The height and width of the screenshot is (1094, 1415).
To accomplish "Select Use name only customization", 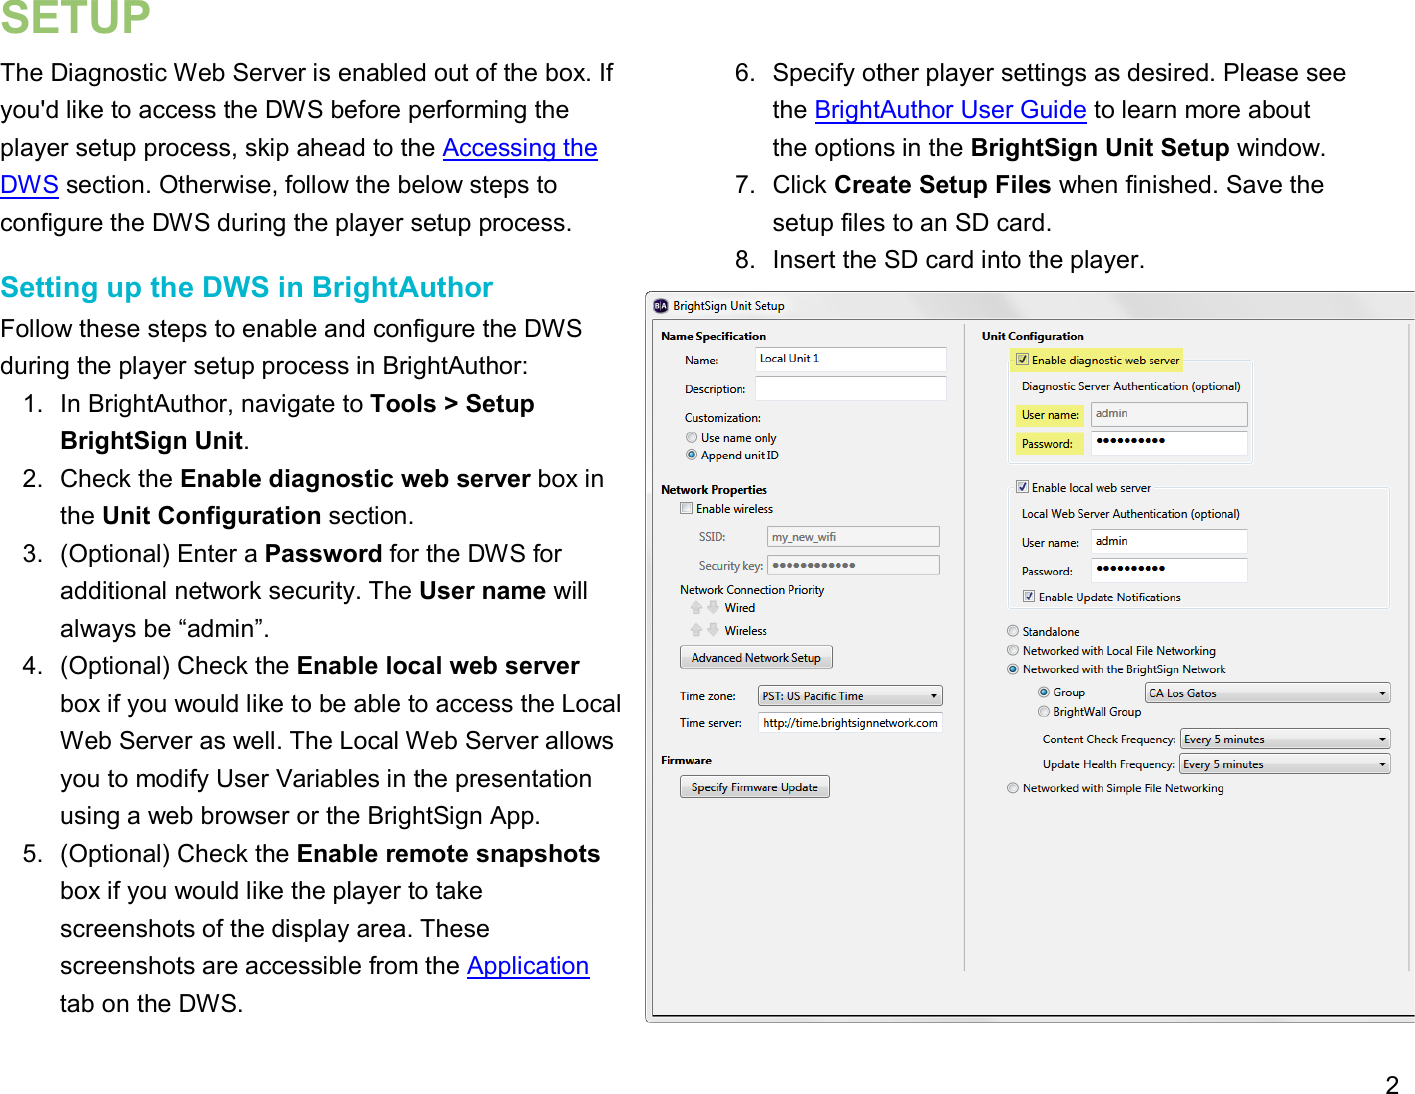I will tap(691, 437).
